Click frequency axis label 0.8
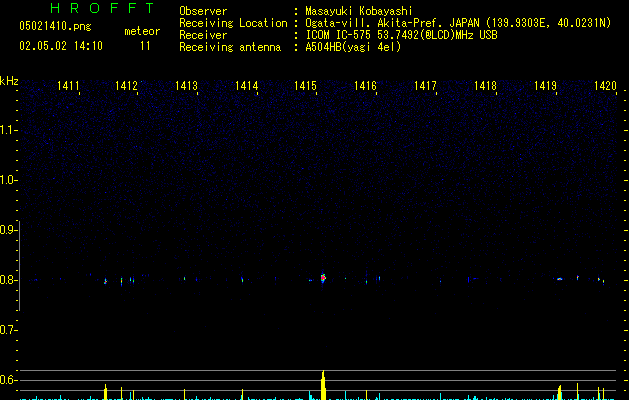This screenshot has height=400, width=629. 8,280
